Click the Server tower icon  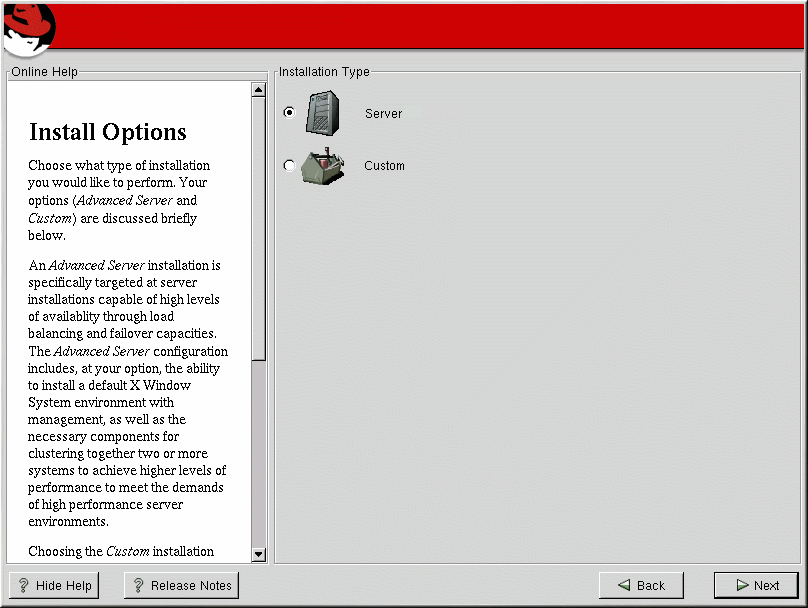(x=323, y=113)
